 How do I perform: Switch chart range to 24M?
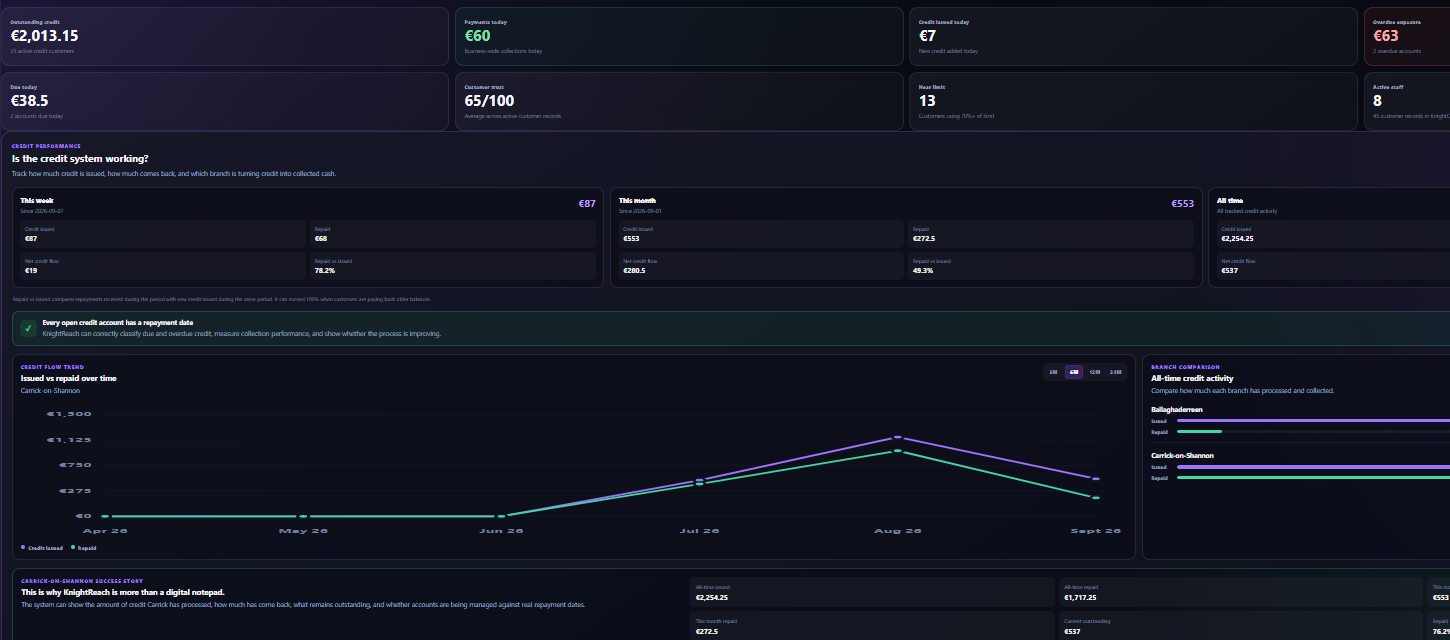click(x=1116, y=372)
